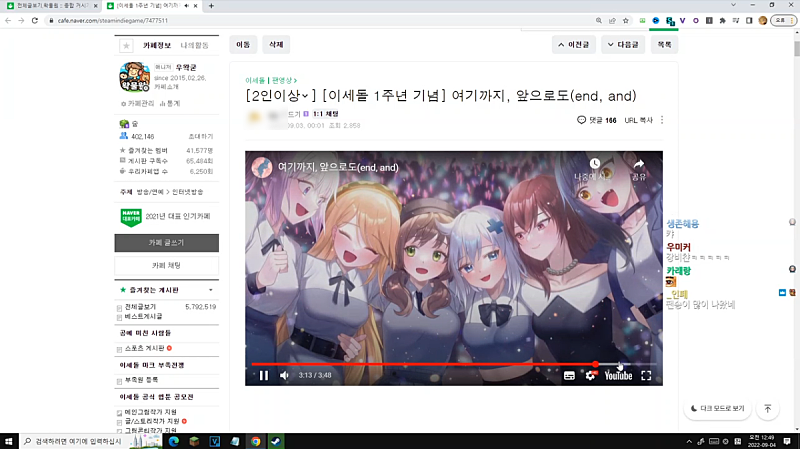Select the 카페정보 tab
Viewport: 800px width, 449px height.
(x=157, y=45)
